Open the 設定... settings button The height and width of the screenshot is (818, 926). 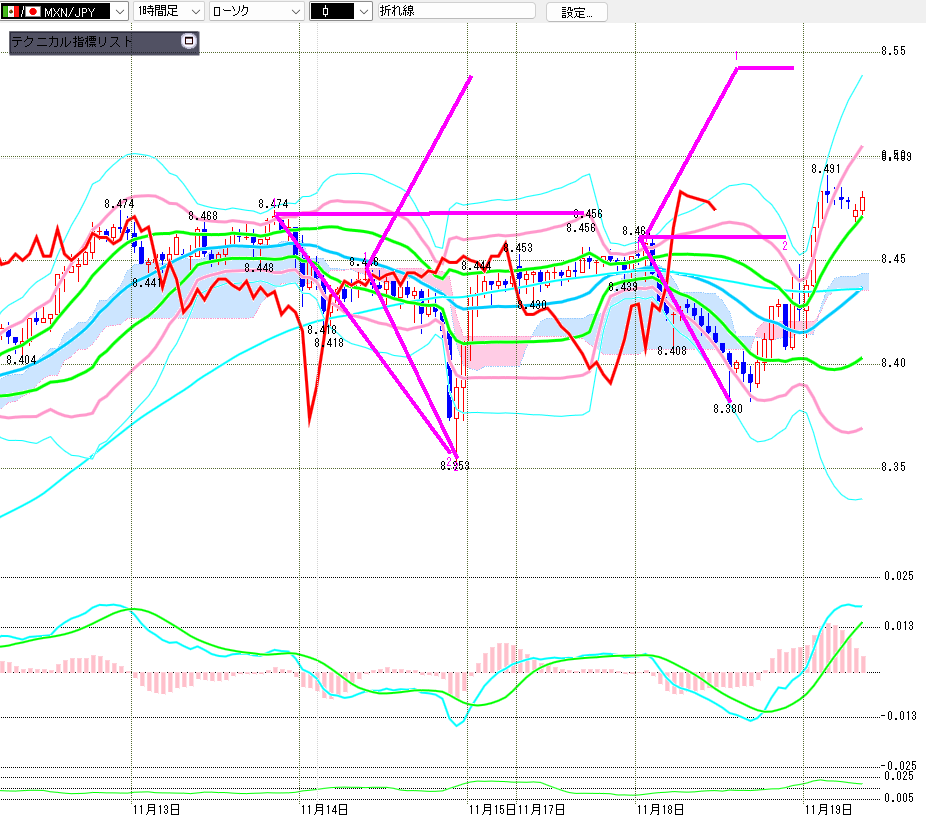pos(577,13)
